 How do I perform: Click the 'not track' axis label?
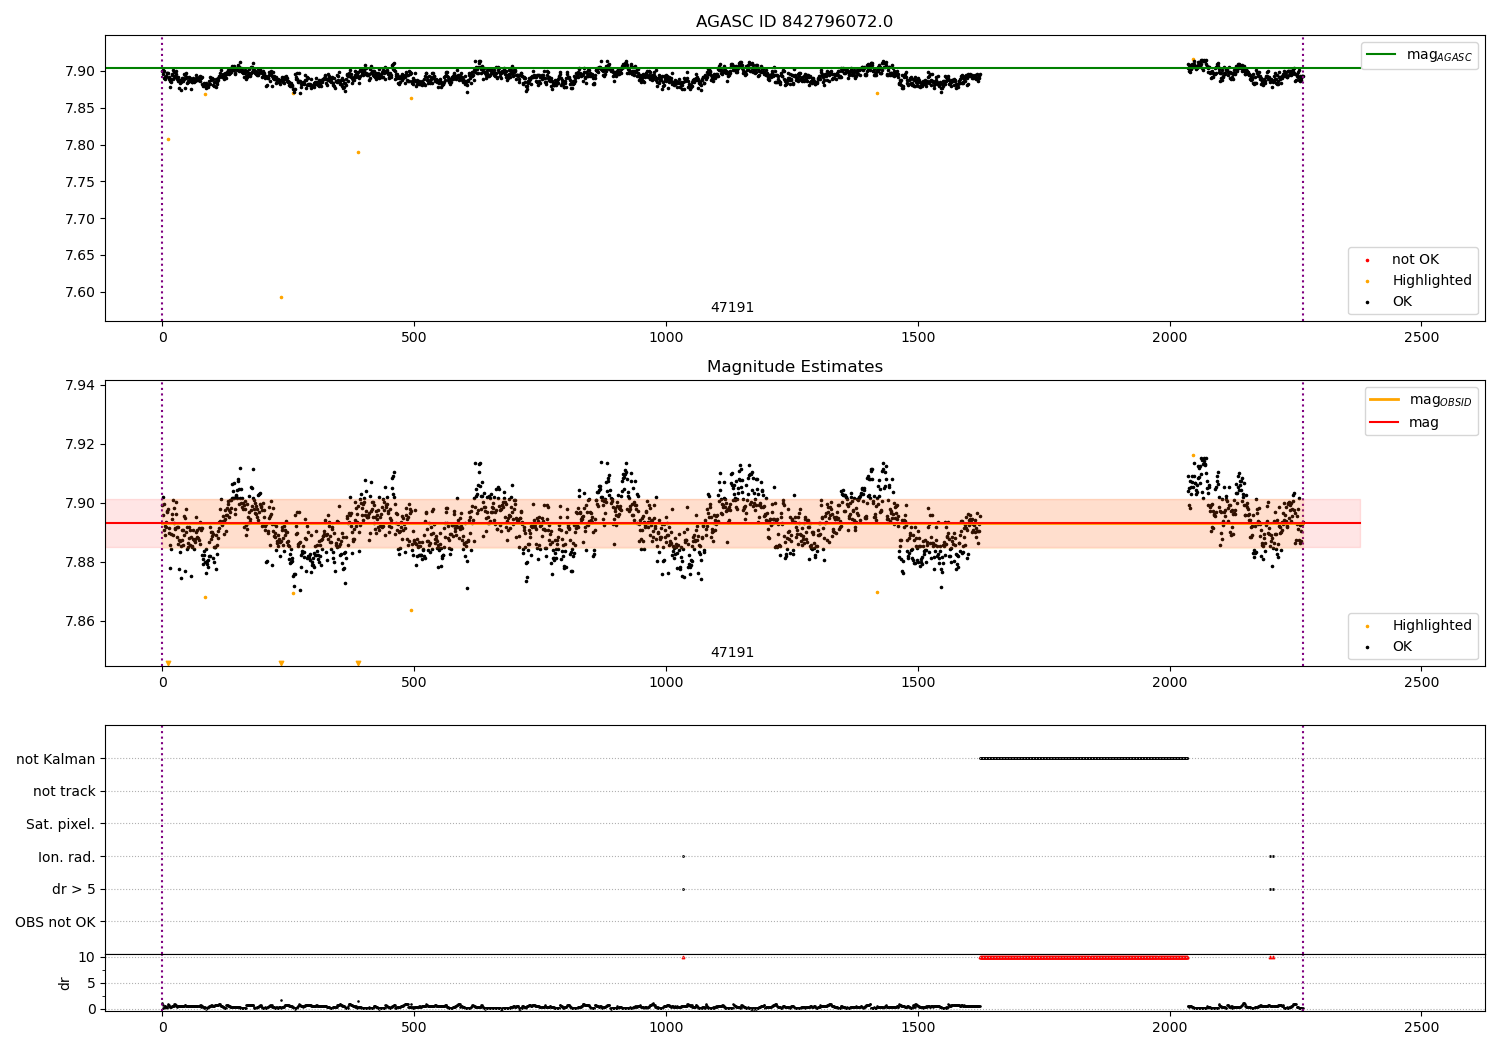[x=64, y=792]
